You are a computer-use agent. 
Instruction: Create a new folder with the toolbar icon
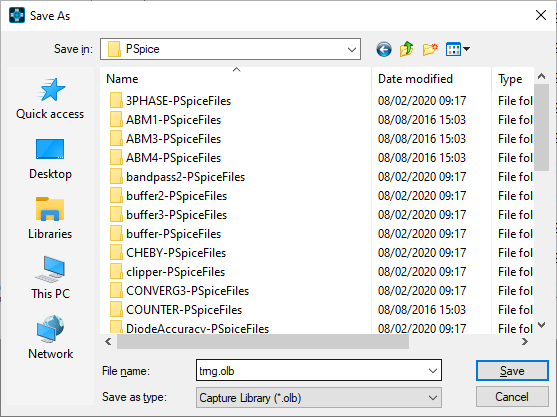tap(430, 49)
